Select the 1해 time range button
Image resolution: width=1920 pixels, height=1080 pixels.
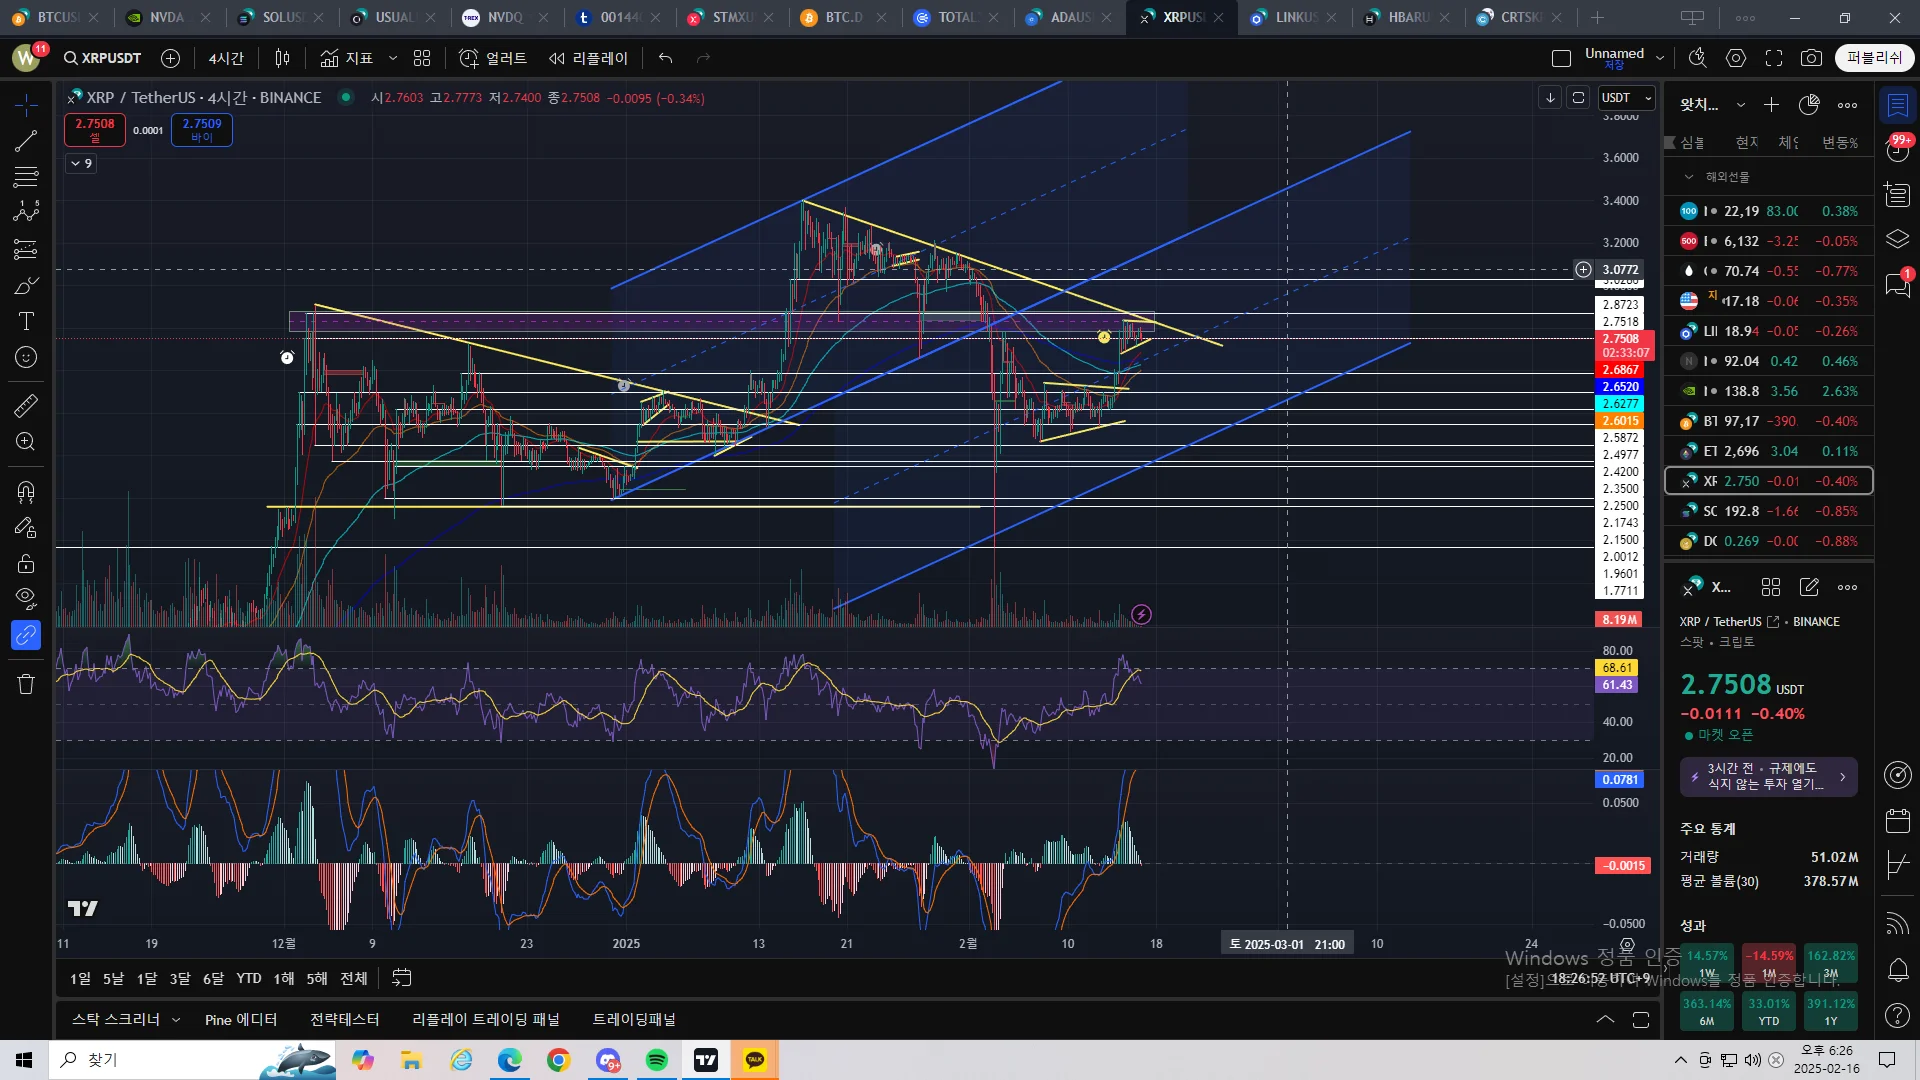[x=284, y=978]
